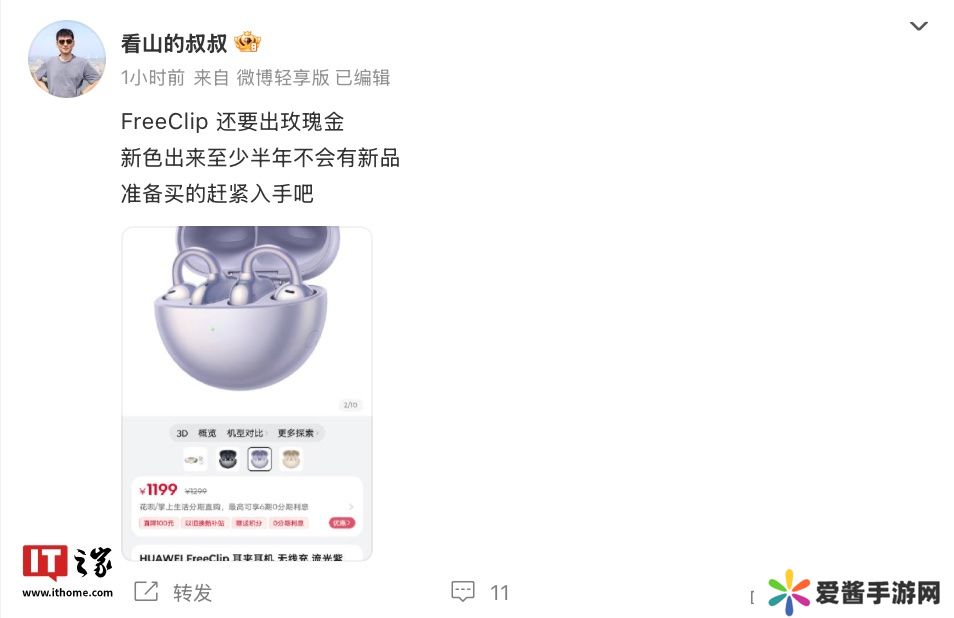Select the purple earbuds color thumbnail
This screenshot has width=954, height=618.
[x=260, y=459]
